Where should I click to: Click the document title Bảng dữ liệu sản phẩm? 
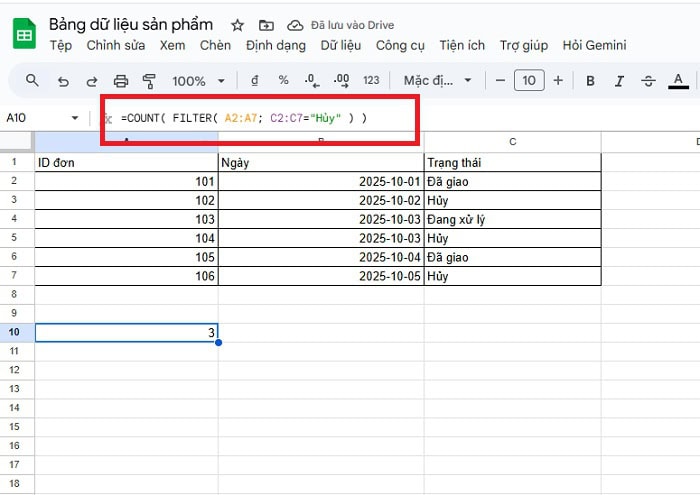pyautogui.click(x=131, y=25)
